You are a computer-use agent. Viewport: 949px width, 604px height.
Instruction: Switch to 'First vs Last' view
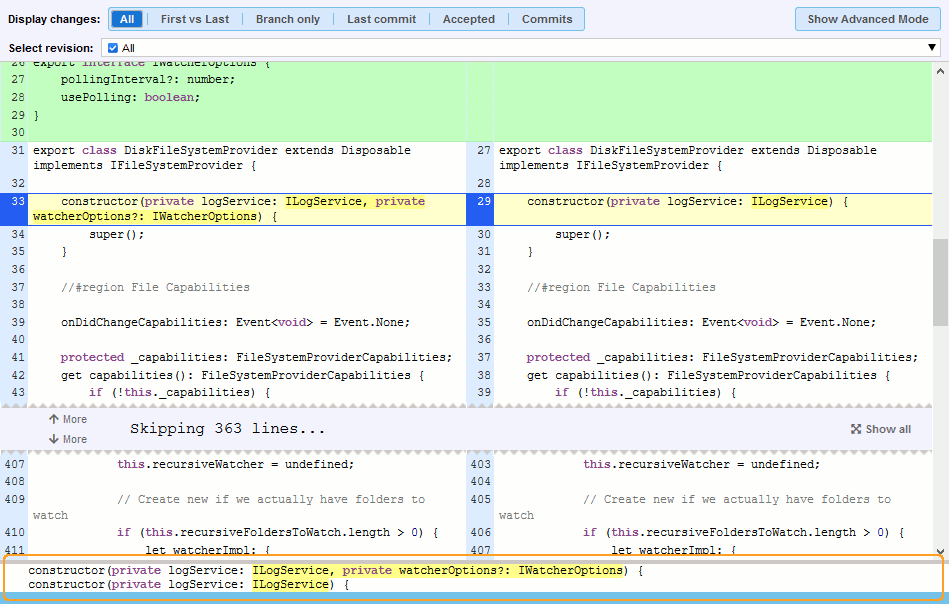[x=194, y=19]
